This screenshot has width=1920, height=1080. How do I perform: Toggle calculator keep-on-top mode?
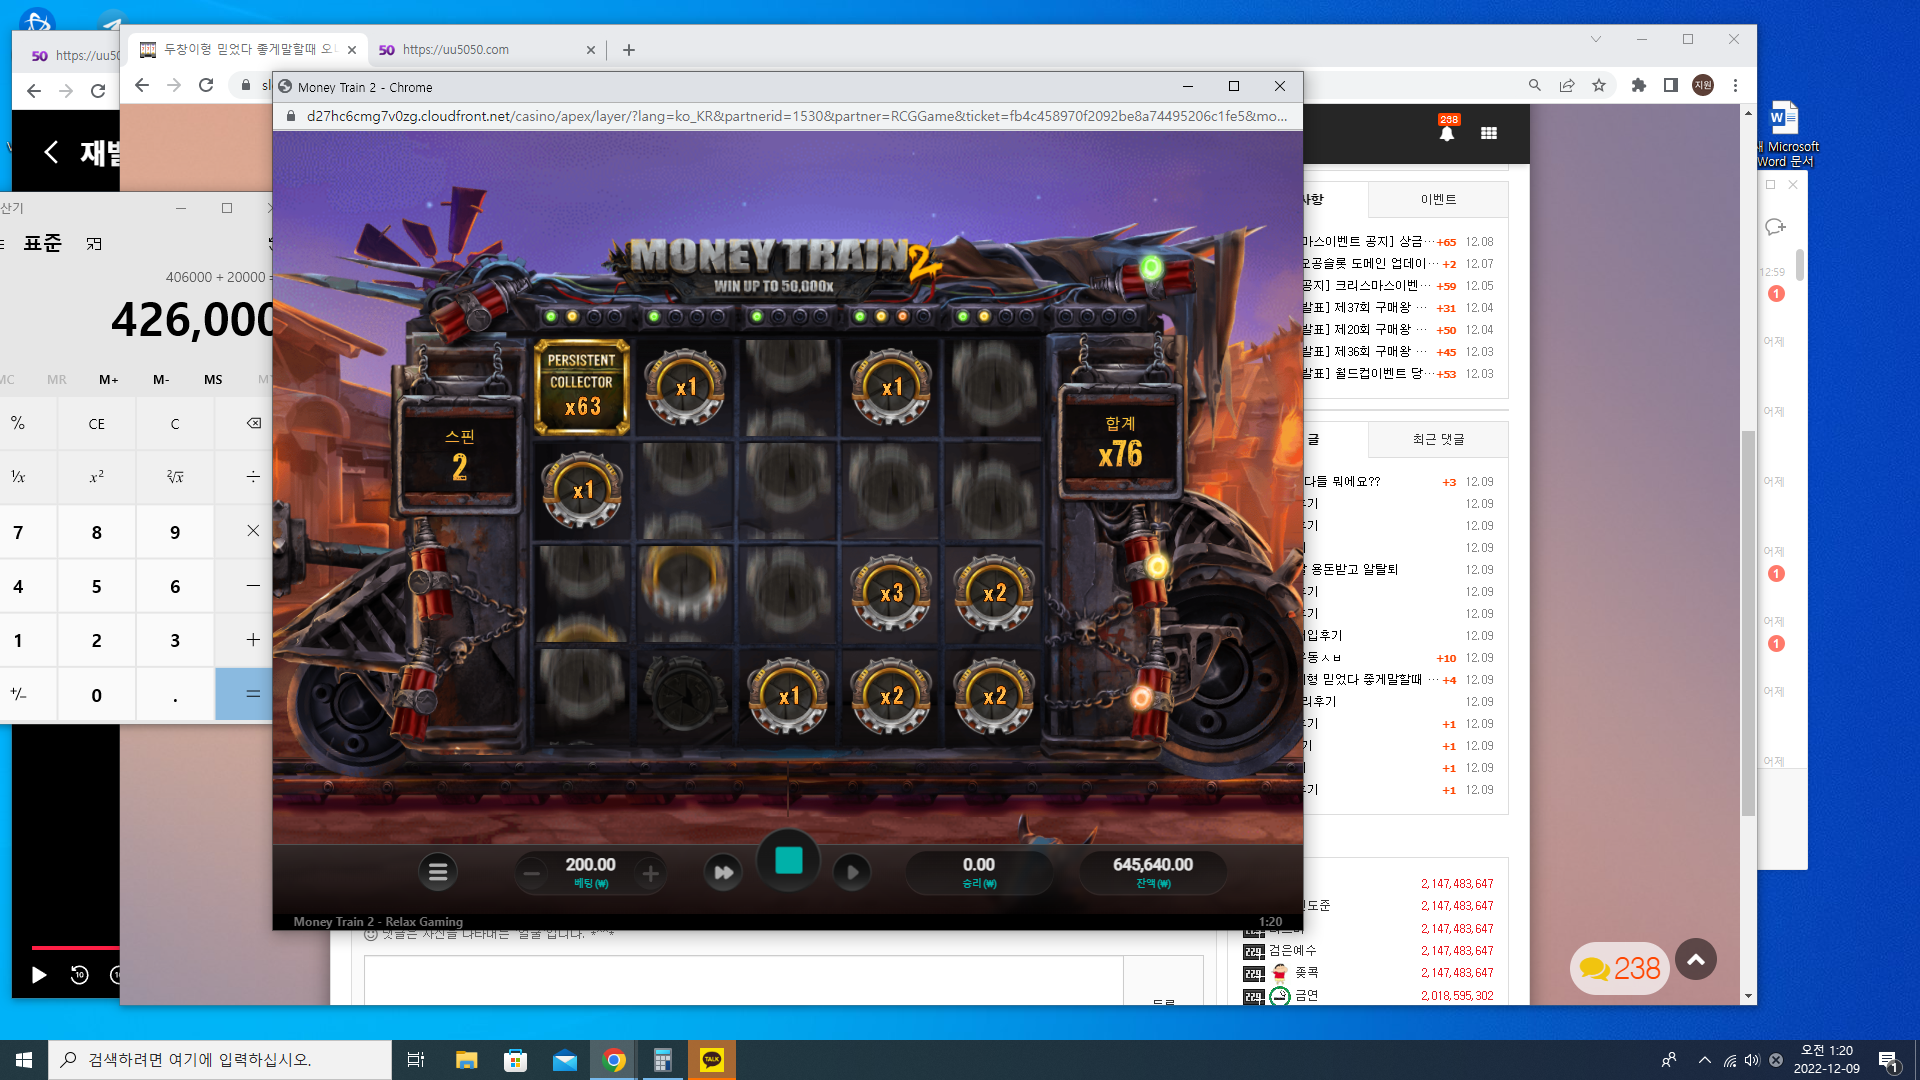[94, 244]
